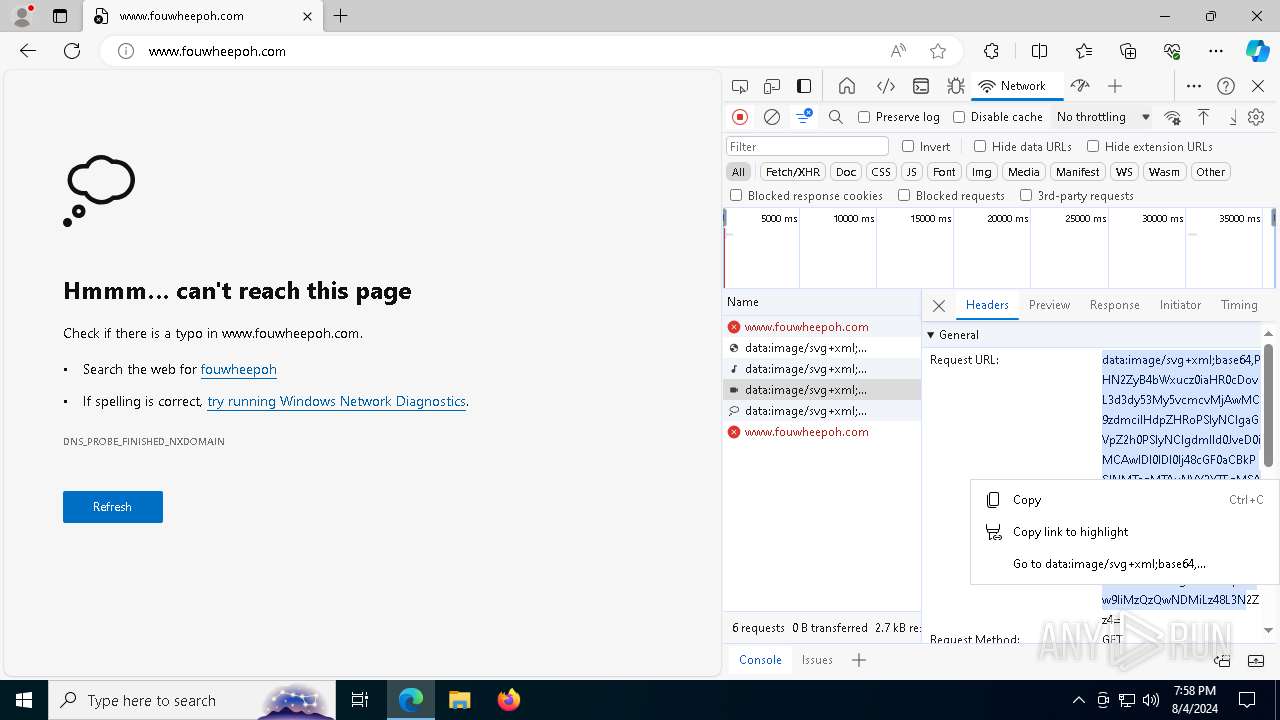Viewport: 1280px width, 720px height.
Task: Switch to the Preview tab
Action: pyautogui.click(x=1049, y=305)
